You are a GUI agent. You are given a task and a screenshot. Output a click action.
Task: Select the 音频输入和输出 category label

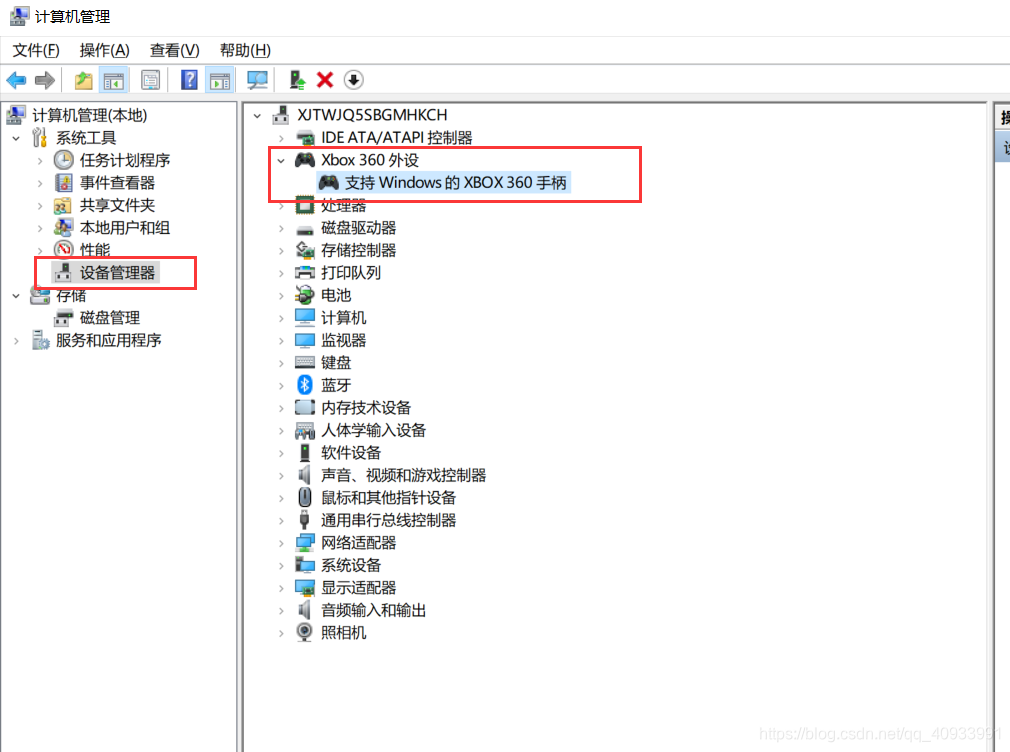click(374, 610)
